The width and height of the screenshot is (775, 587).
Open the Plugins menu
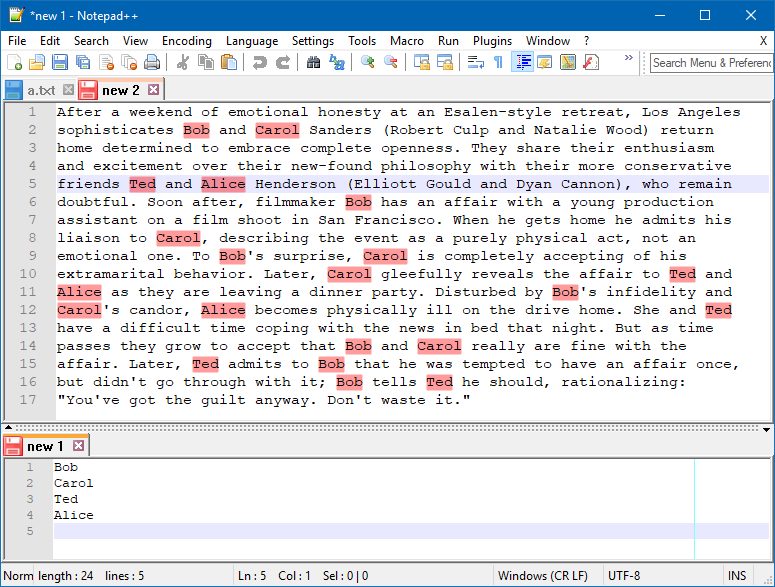(492, 41)
